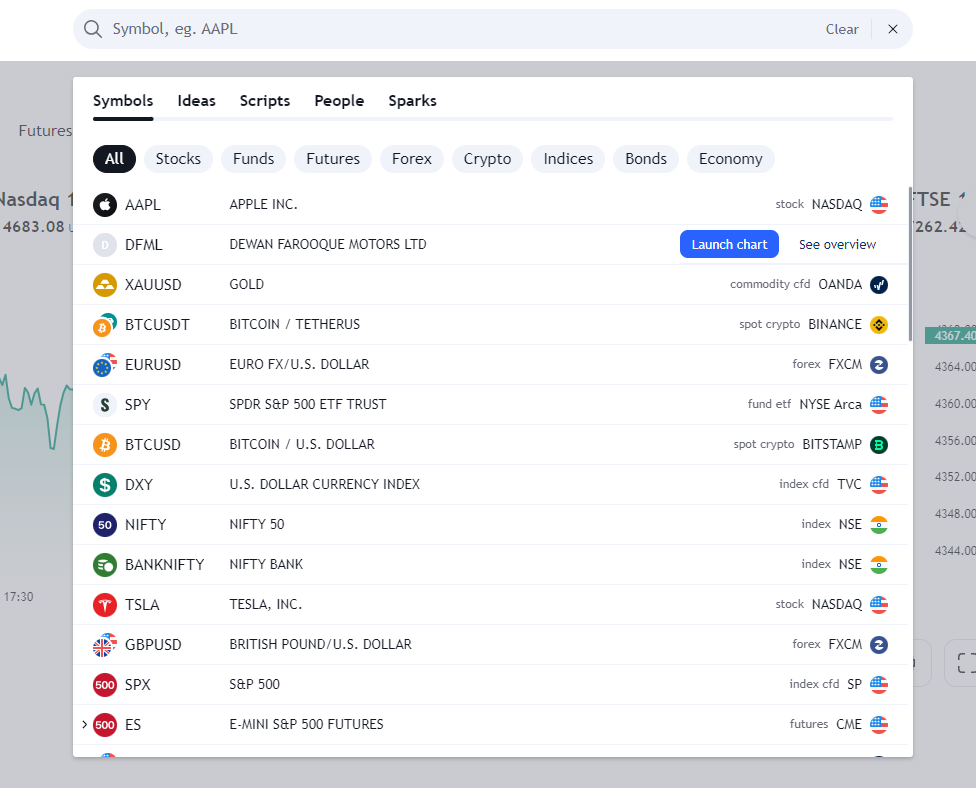Click the EURUSD flag pair icon
The image size is (976, 788).
pos(105,365)
